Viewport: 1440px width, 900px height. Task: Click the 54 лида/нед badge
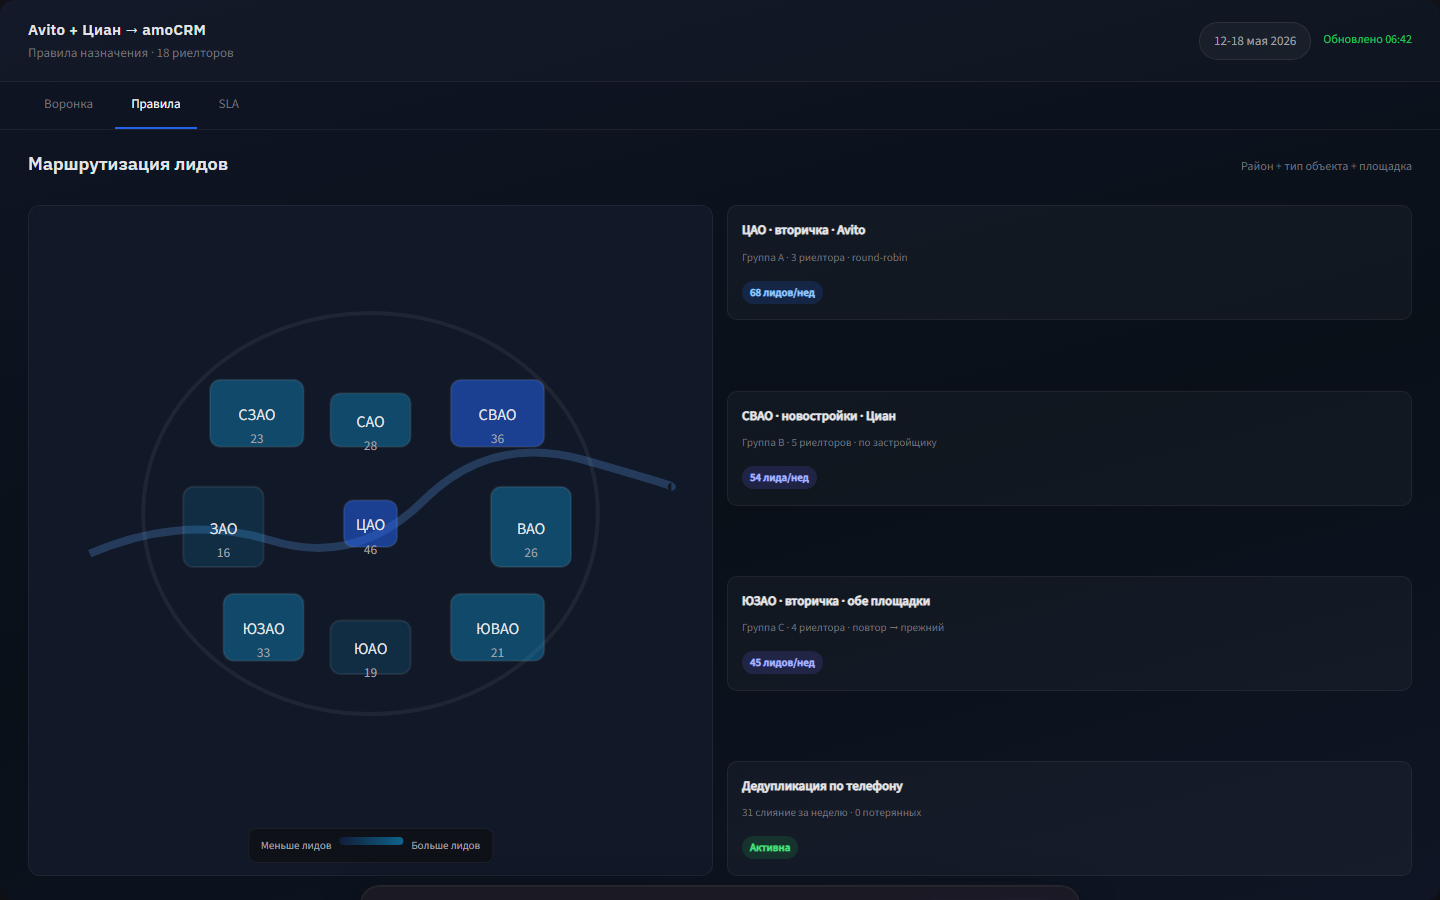[779, 477]
